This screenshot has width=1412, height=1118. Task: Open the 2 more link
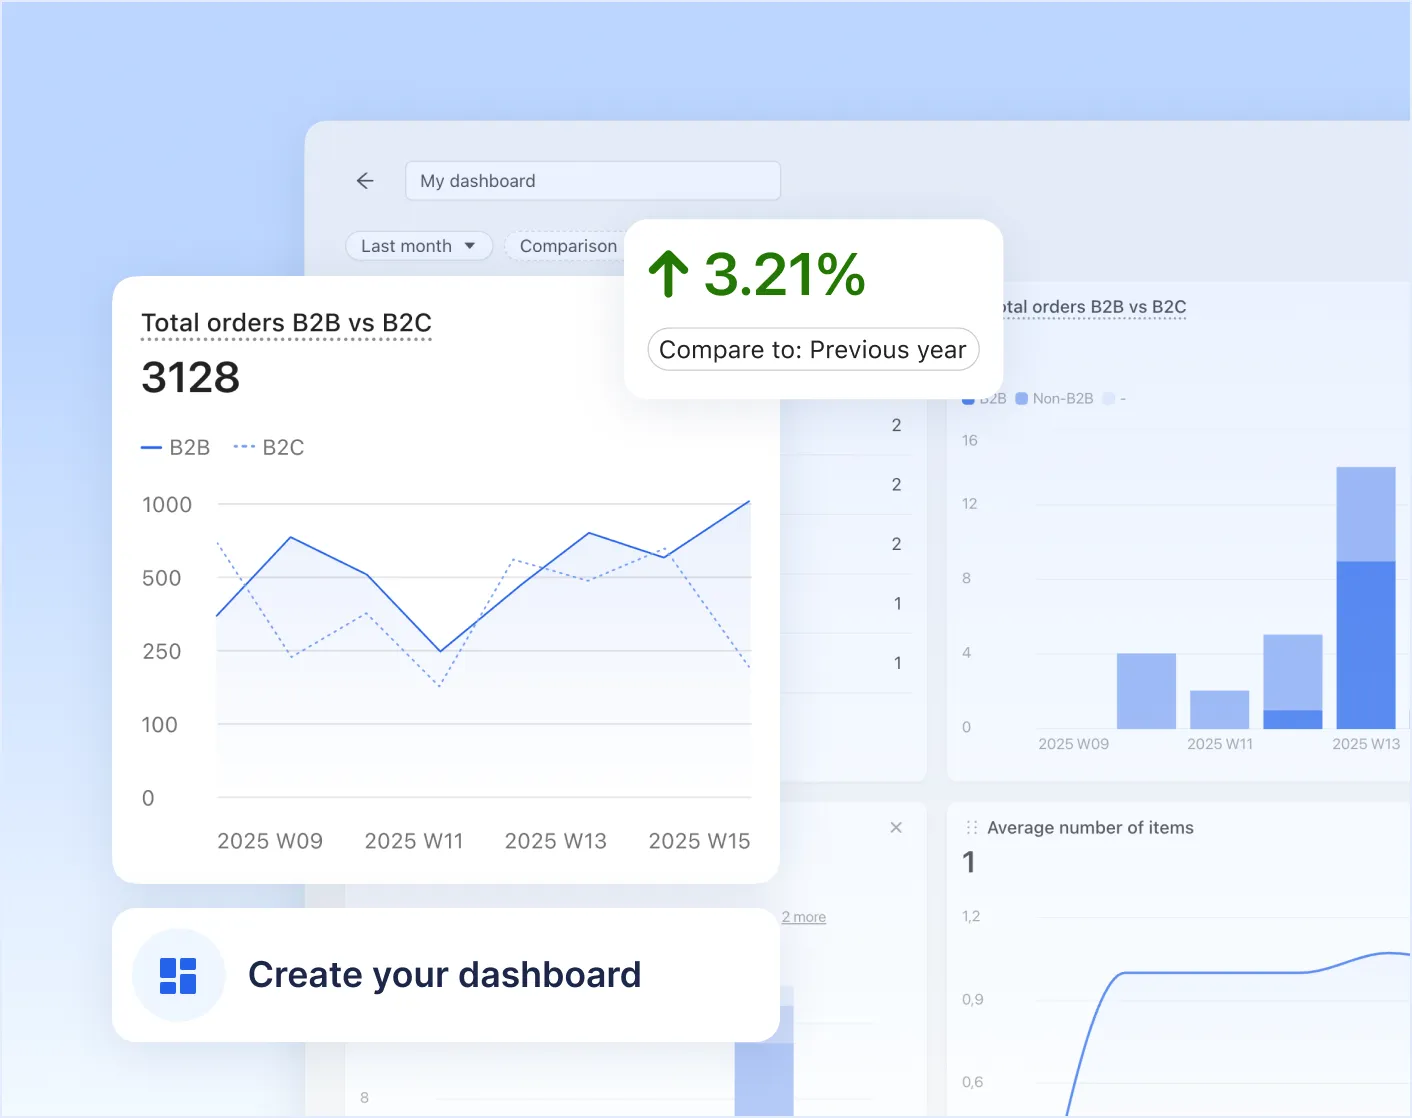pyautogui.click(x=804, y=917)
